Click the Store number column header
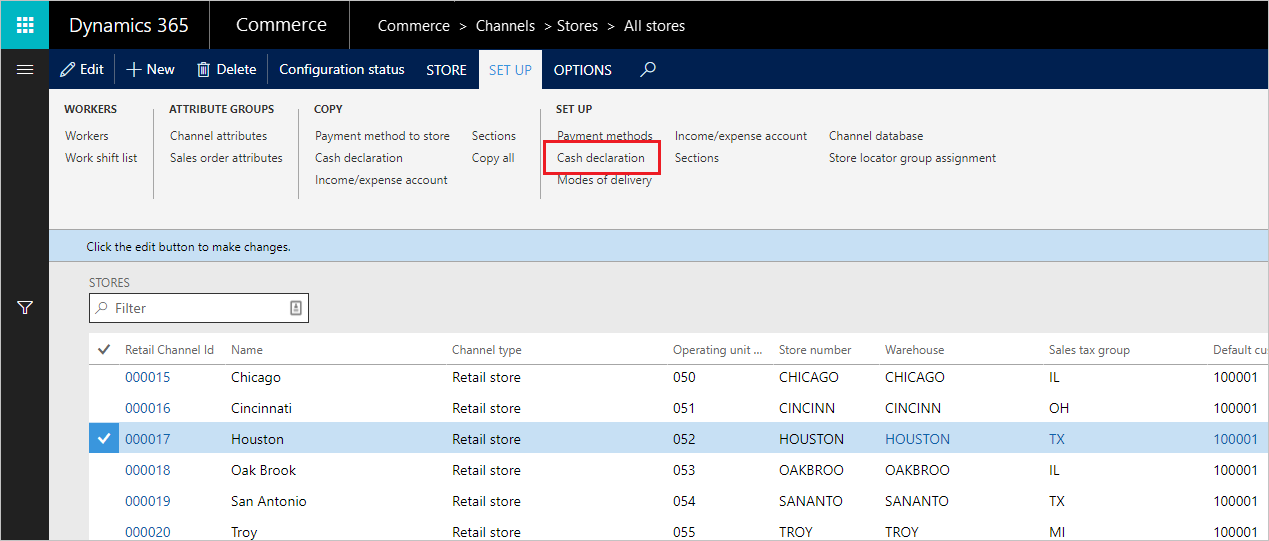1269x541 pixels. (815, 350)
